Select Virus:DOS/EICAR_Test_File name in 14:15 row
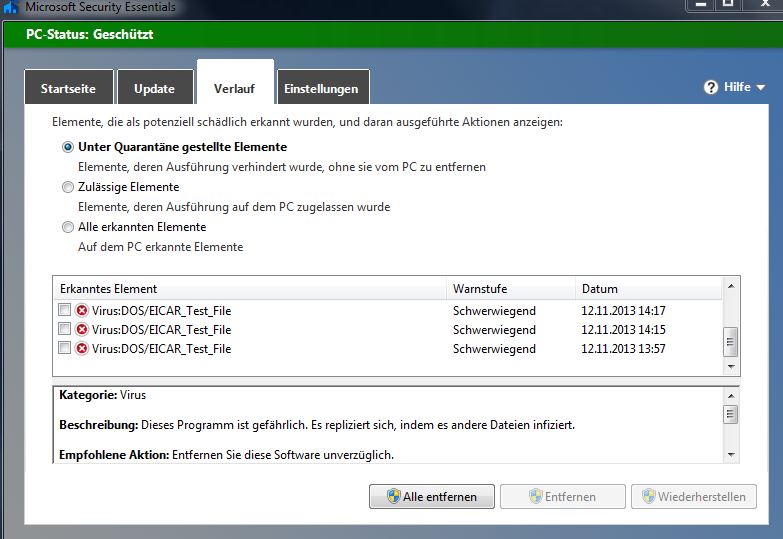The image size is (783, 539). [161, 330]
